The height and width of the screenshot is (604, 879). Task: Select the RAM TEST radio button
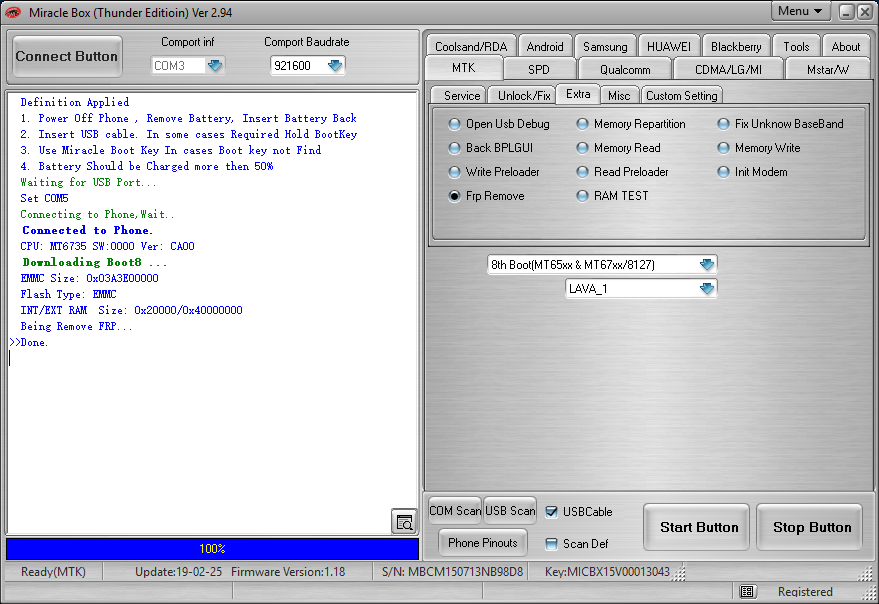pyautogui.click(x=613, y=196)
